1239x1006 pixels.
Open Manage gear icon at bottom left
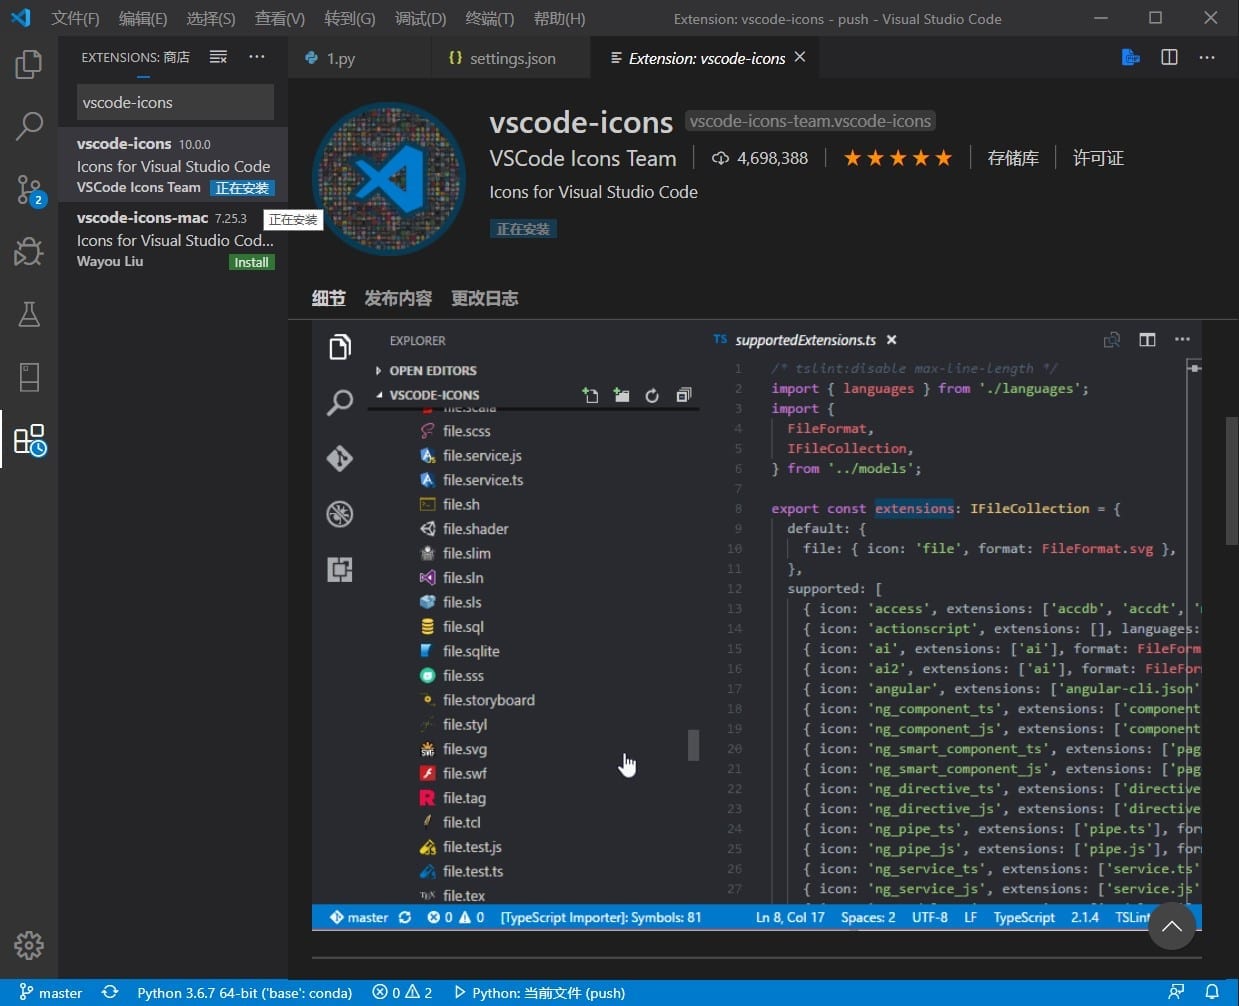[29, 945]
